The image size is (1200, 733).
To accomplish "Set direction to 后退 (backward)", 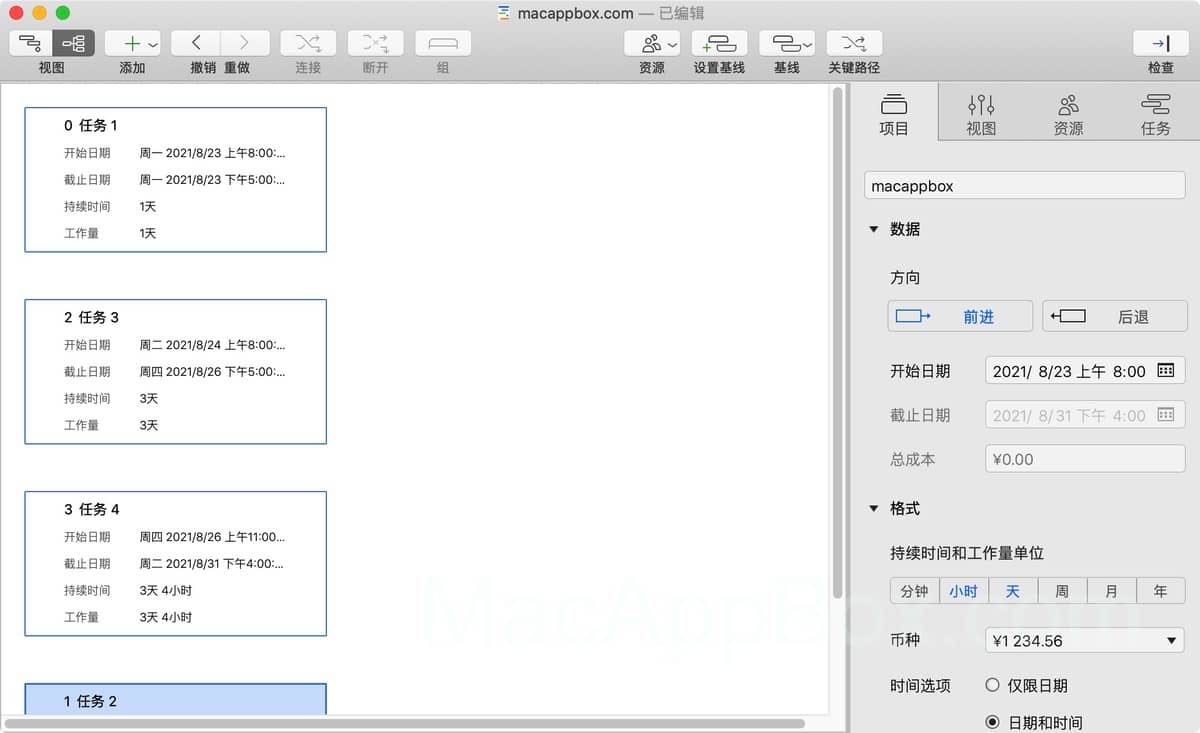I will pos(1114,317).
